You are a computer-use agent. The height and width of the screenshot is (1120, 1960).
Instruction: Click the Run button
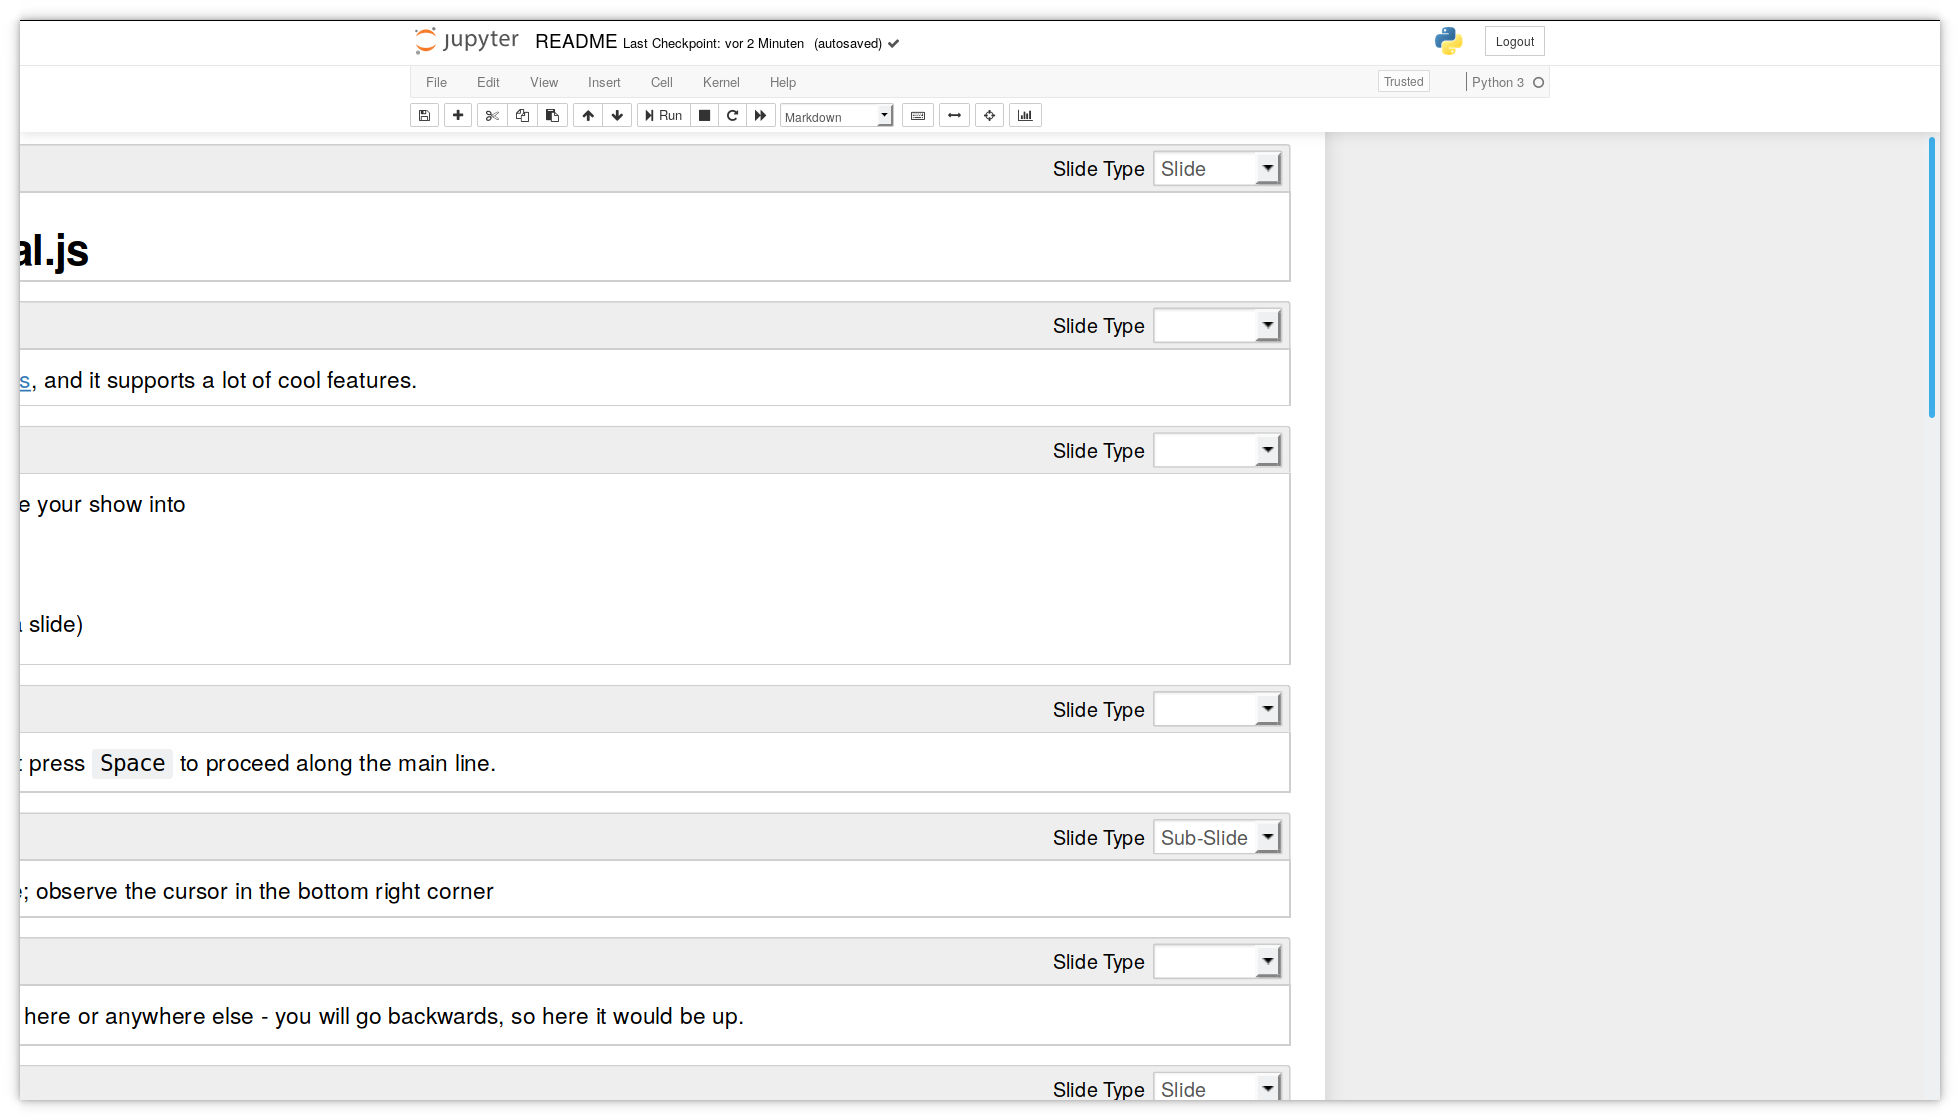click(664, 116)
